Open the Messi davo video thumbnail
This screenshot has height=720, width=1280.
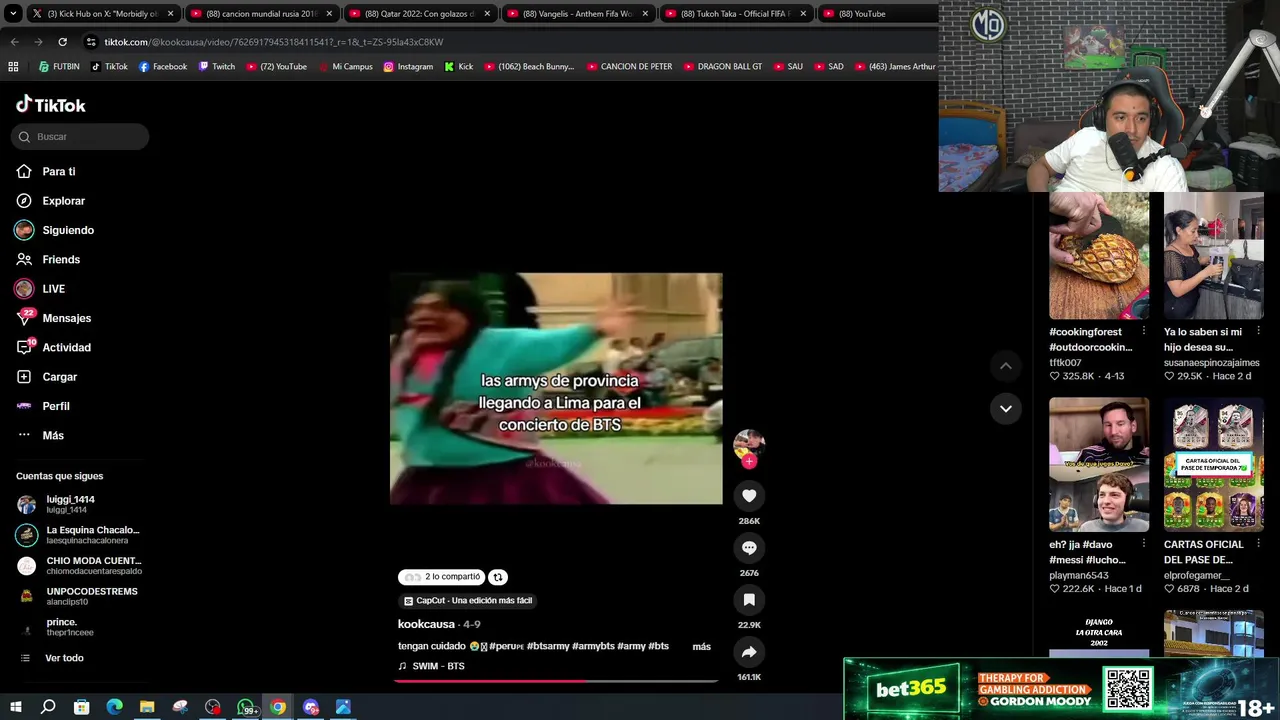click(1099, 464)
